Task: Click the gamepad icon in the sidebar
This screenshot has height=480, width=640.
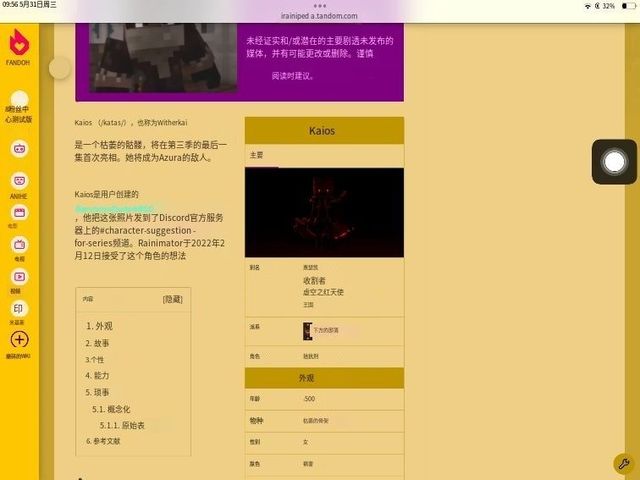Action: click(19, 149)
